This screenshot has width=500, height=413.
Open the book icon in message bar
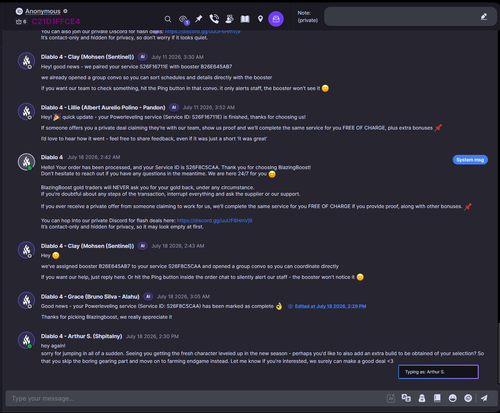(437, 398)
